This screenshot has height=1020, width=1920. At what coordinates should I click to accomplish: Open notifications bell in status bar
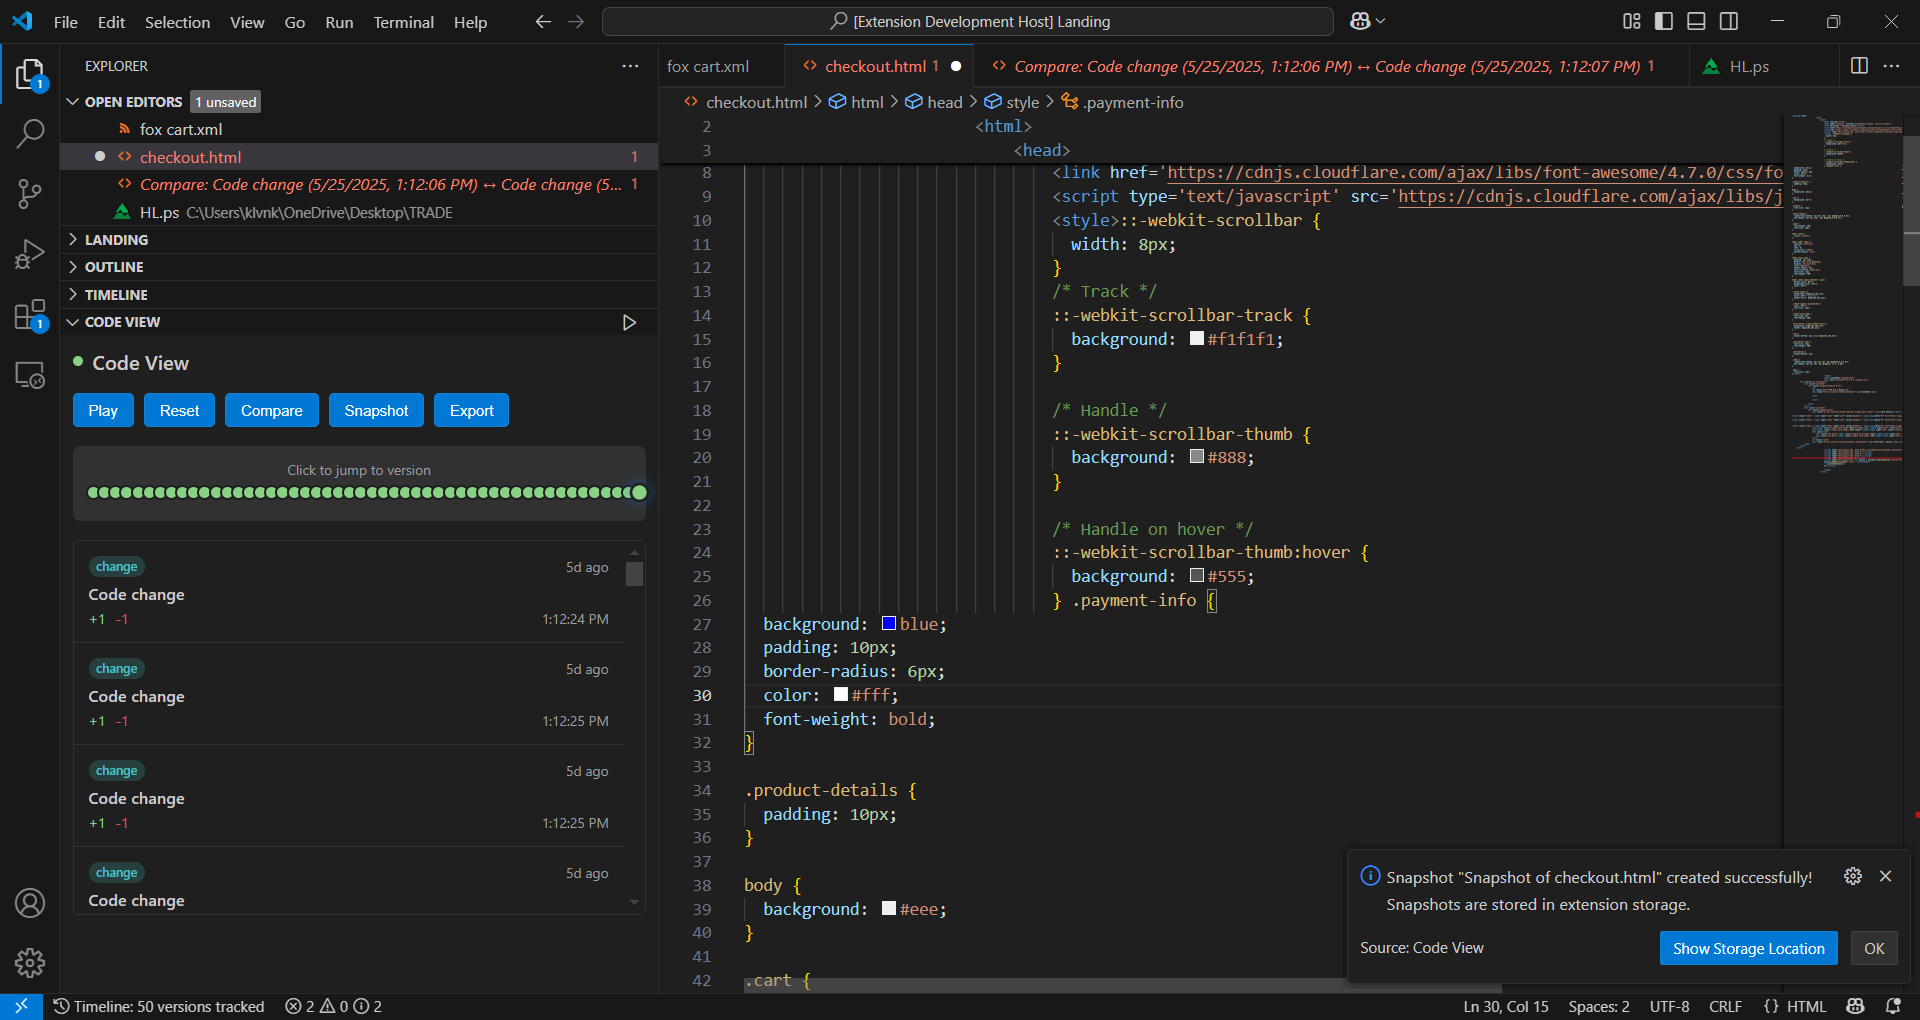click(1893, 1006)
